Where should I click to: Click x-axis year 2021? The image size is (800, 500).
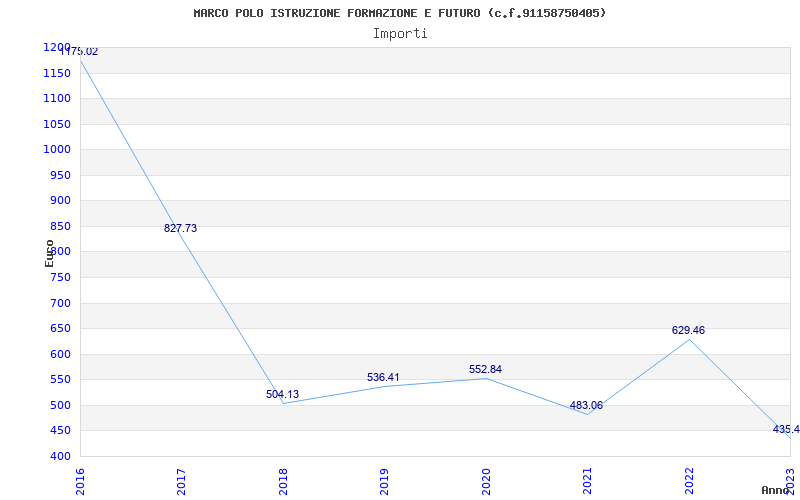coord(587,482)
